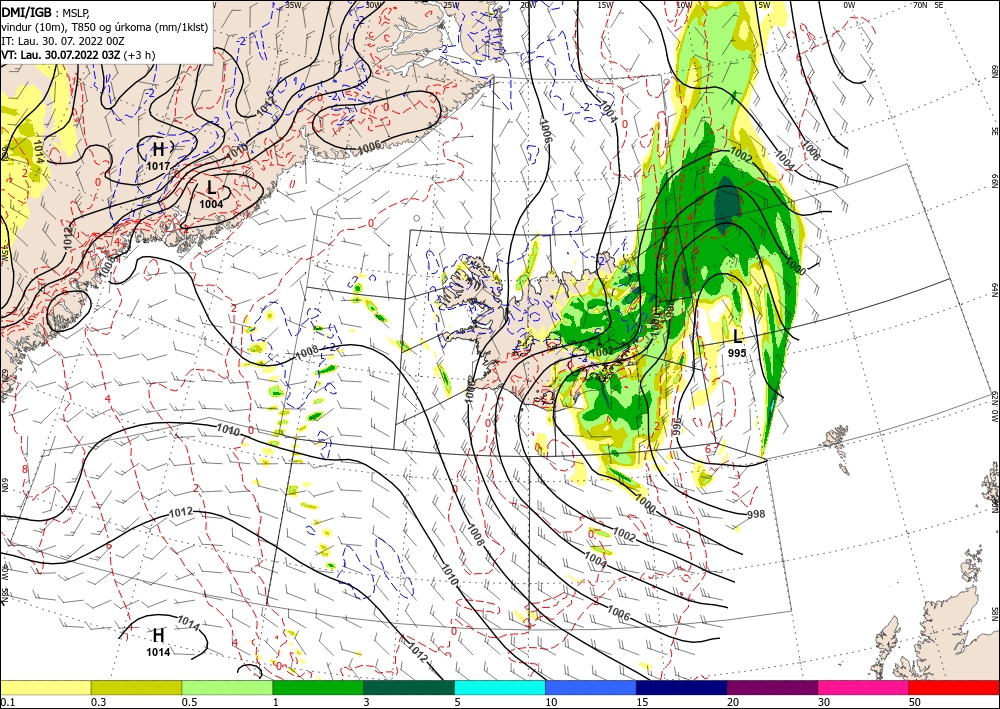1000x709 pixels.
Task: Click the '10W' longitude label at top
Action: click(x=684, y=5)
